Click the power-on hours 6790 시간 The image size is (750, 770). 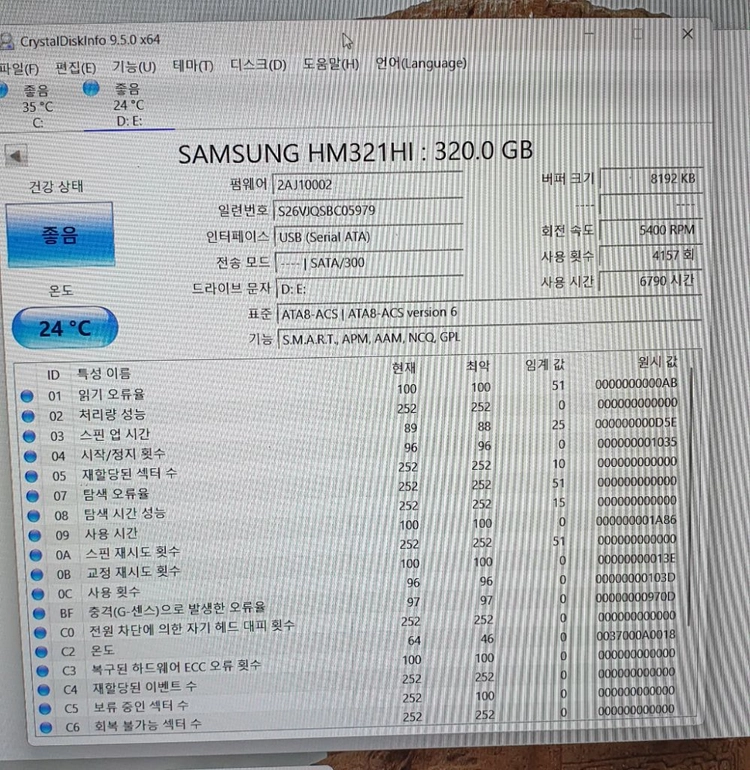click(651, 281)
